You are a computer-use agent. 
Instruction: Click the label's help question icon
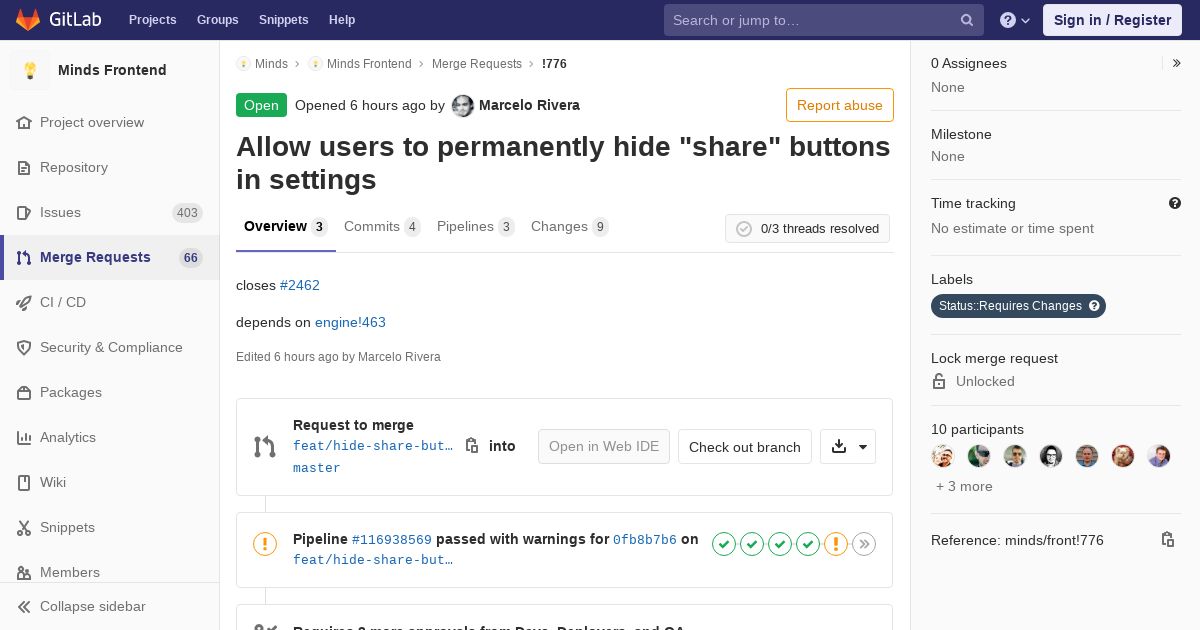(1094, 306)
